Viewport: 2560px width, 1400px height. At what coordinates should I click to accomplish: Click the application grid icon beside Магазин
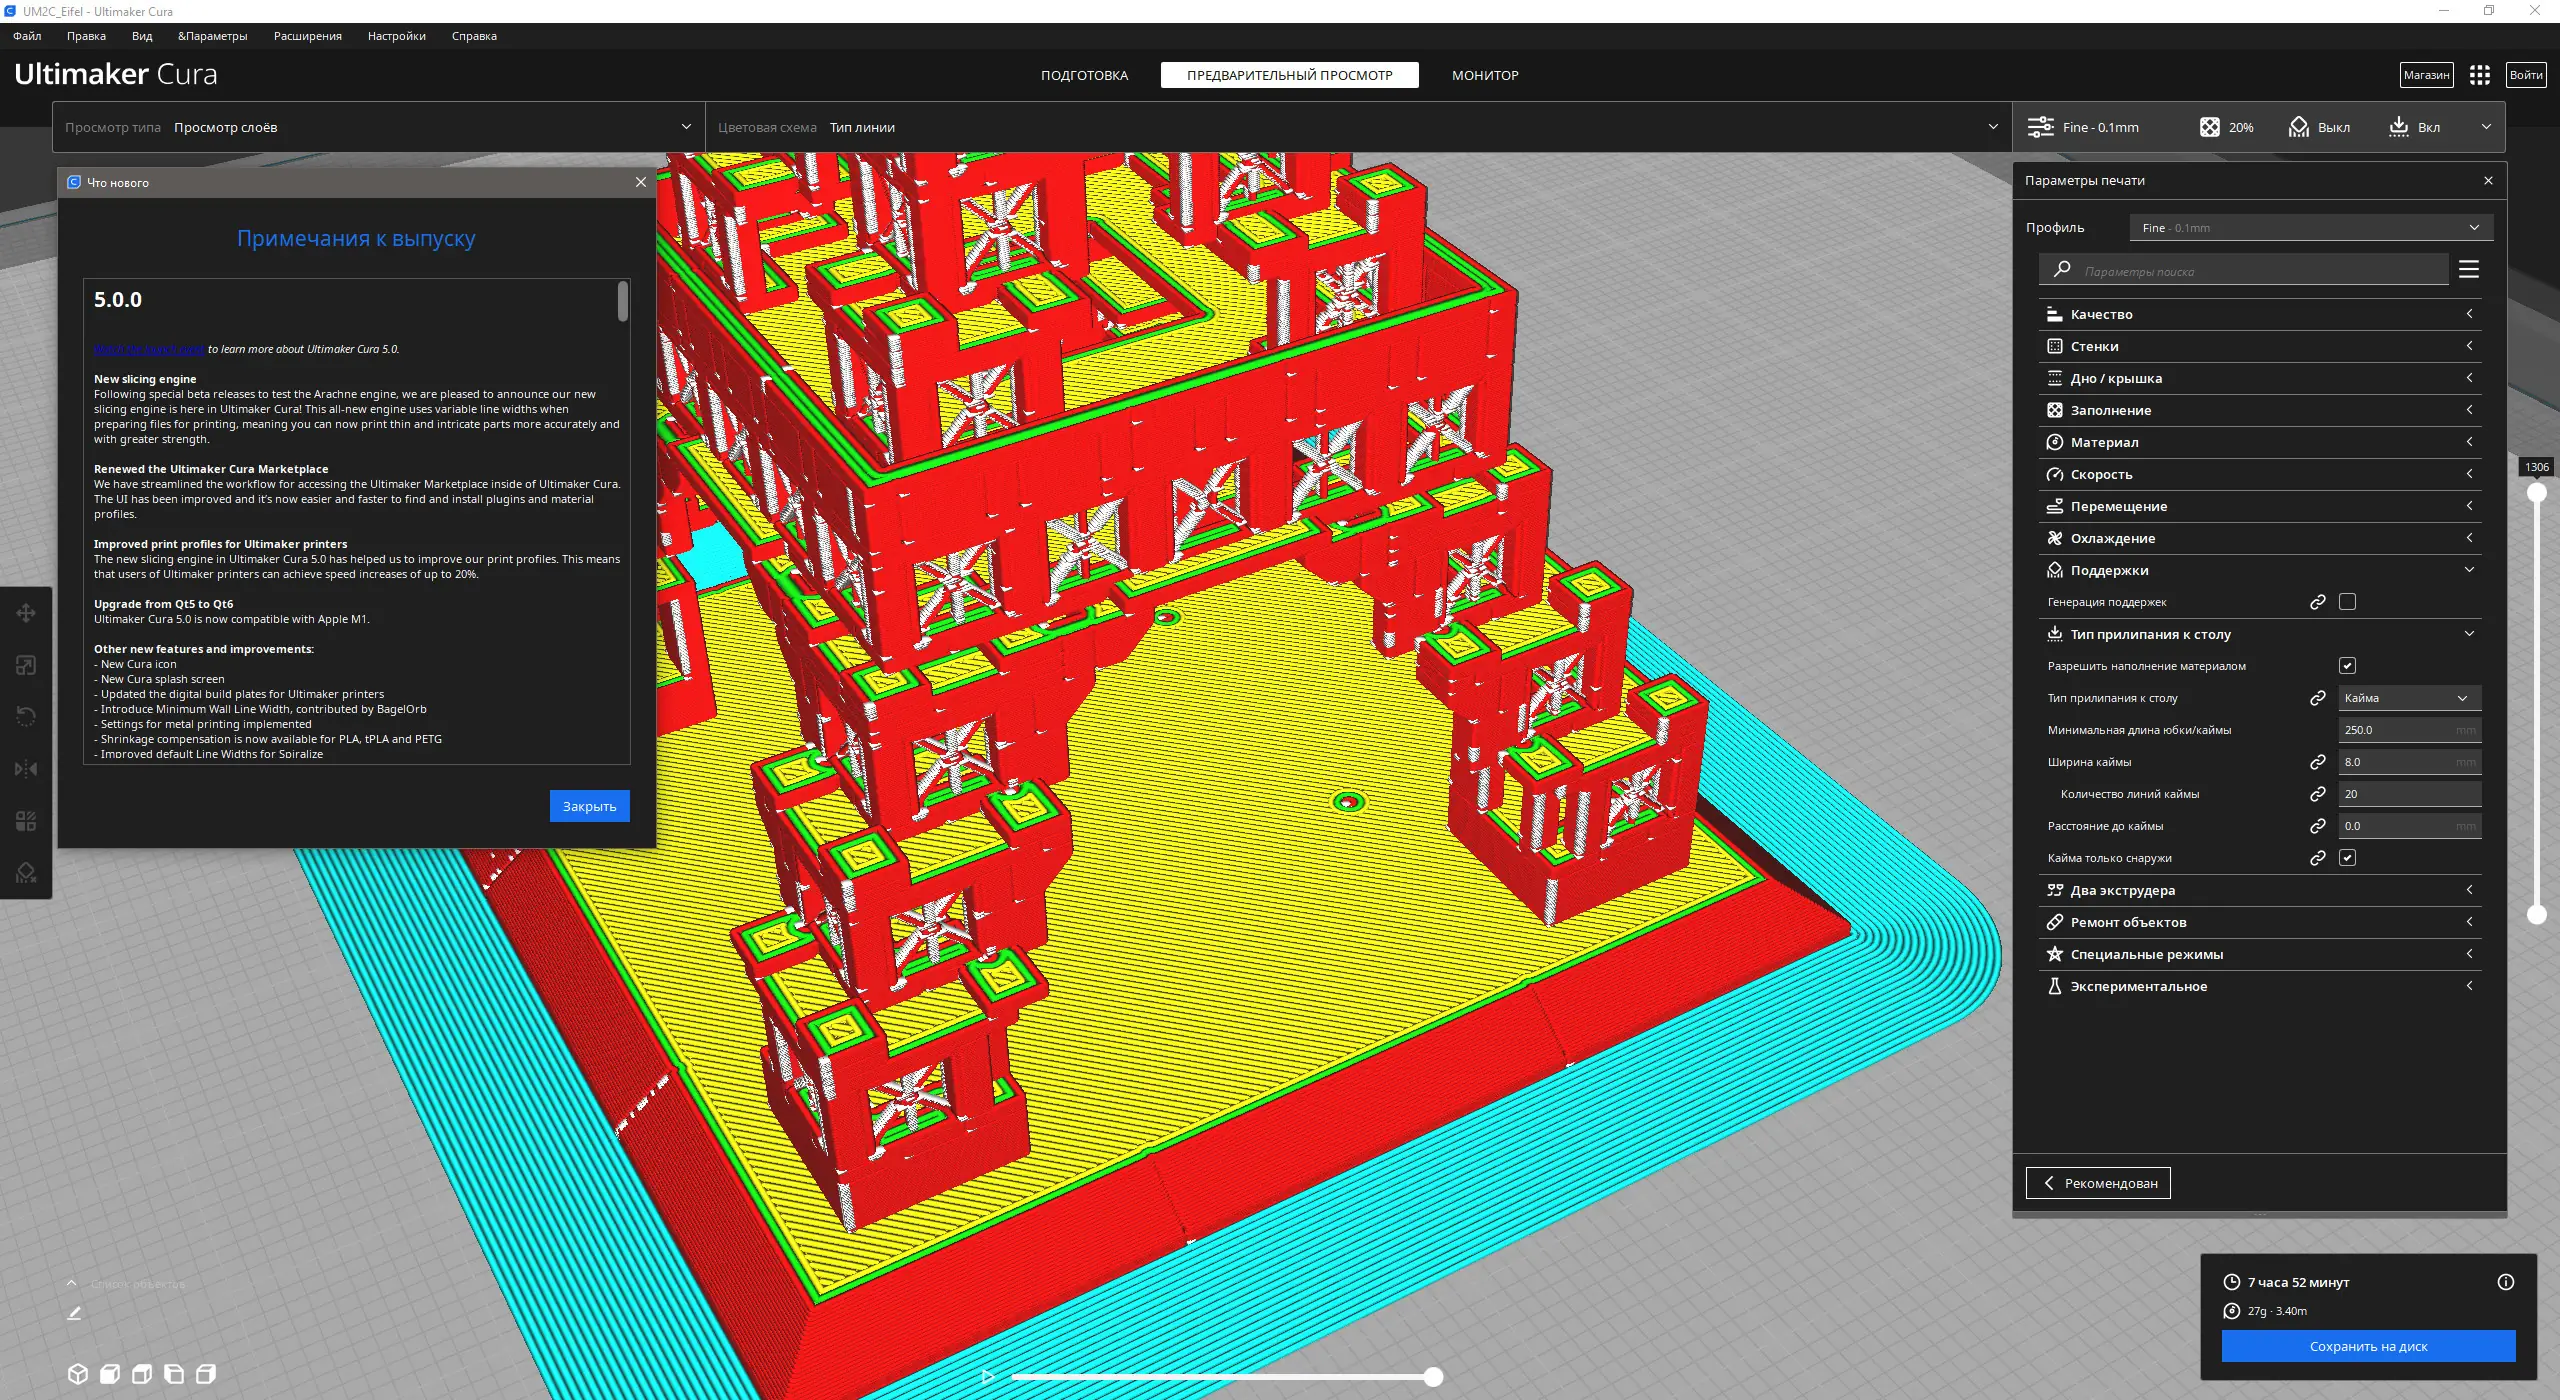pyautogui.click(x=2479, y=75)
